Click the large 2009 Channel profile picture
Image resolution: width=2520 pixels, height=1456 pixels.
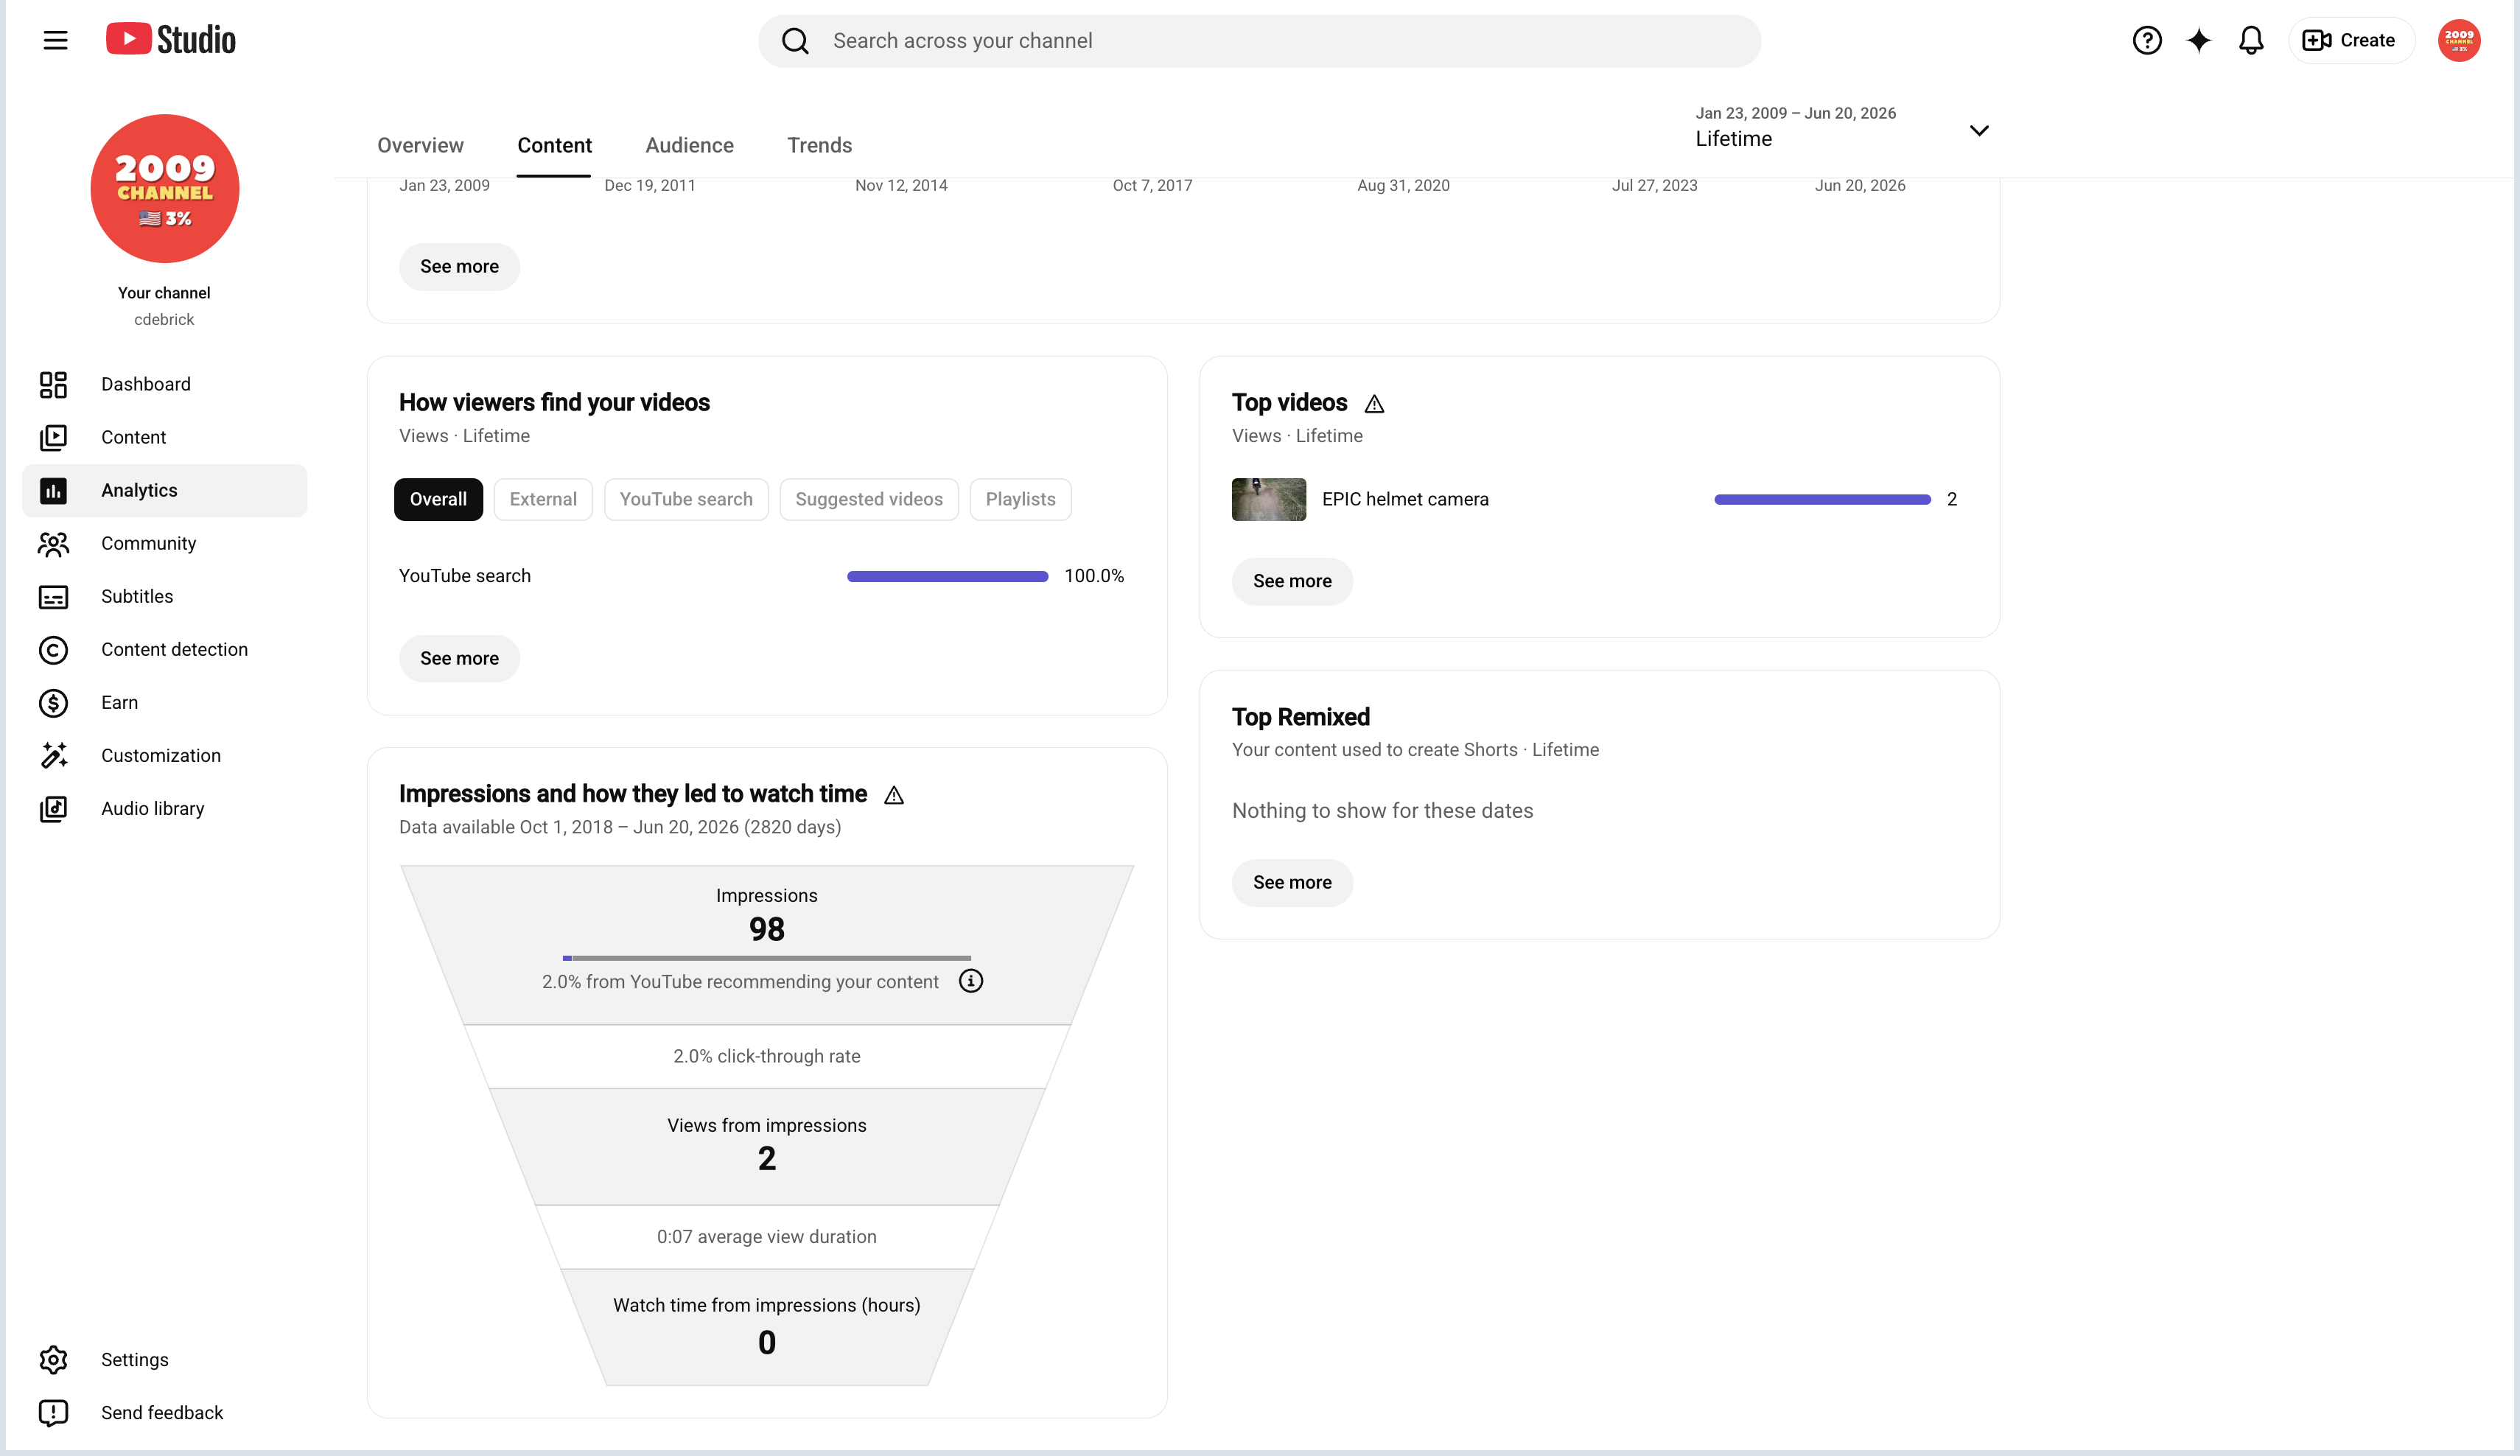pyautogui.click(x=165, y=188)
